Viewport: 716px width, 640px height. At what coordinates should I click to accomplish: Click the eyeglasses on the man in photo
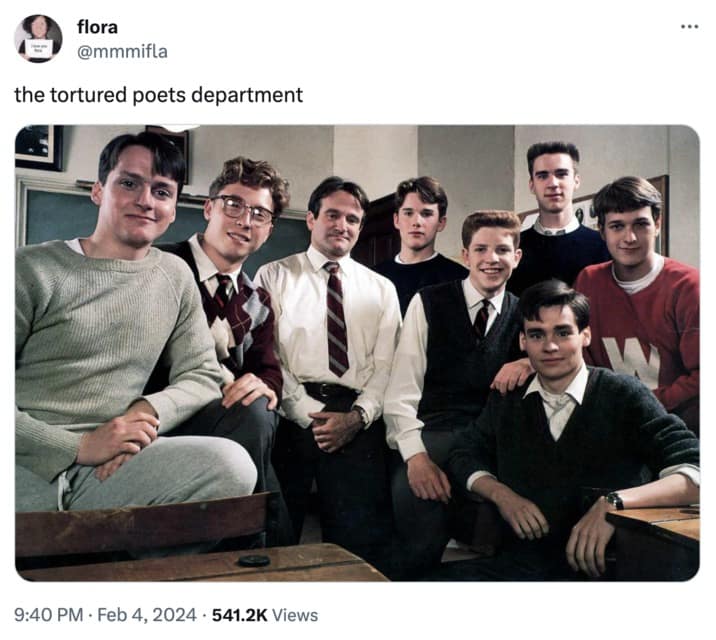[x=246, y=210]
